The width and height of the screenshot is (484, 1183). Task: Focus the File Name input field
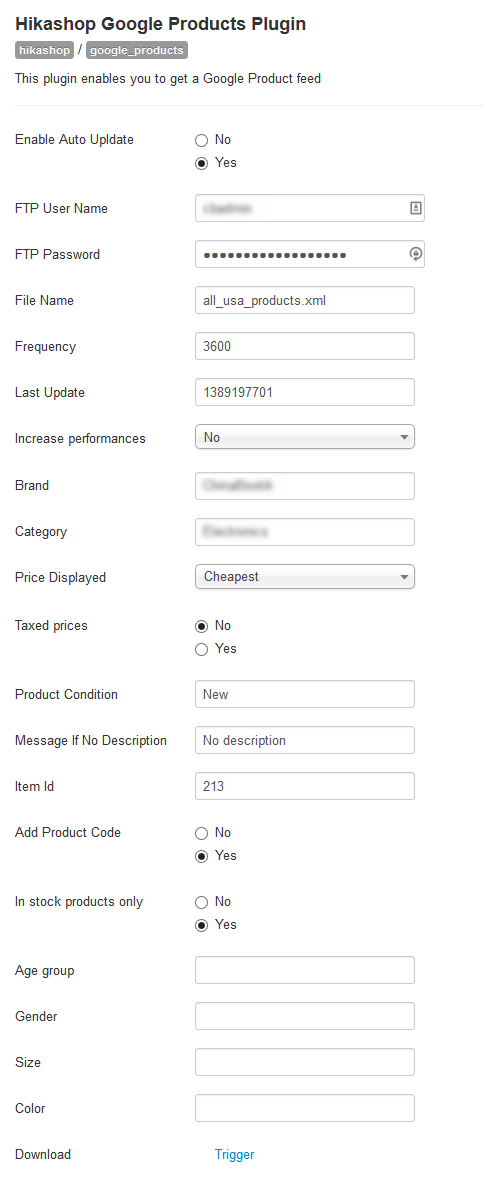tap(305, 300)
